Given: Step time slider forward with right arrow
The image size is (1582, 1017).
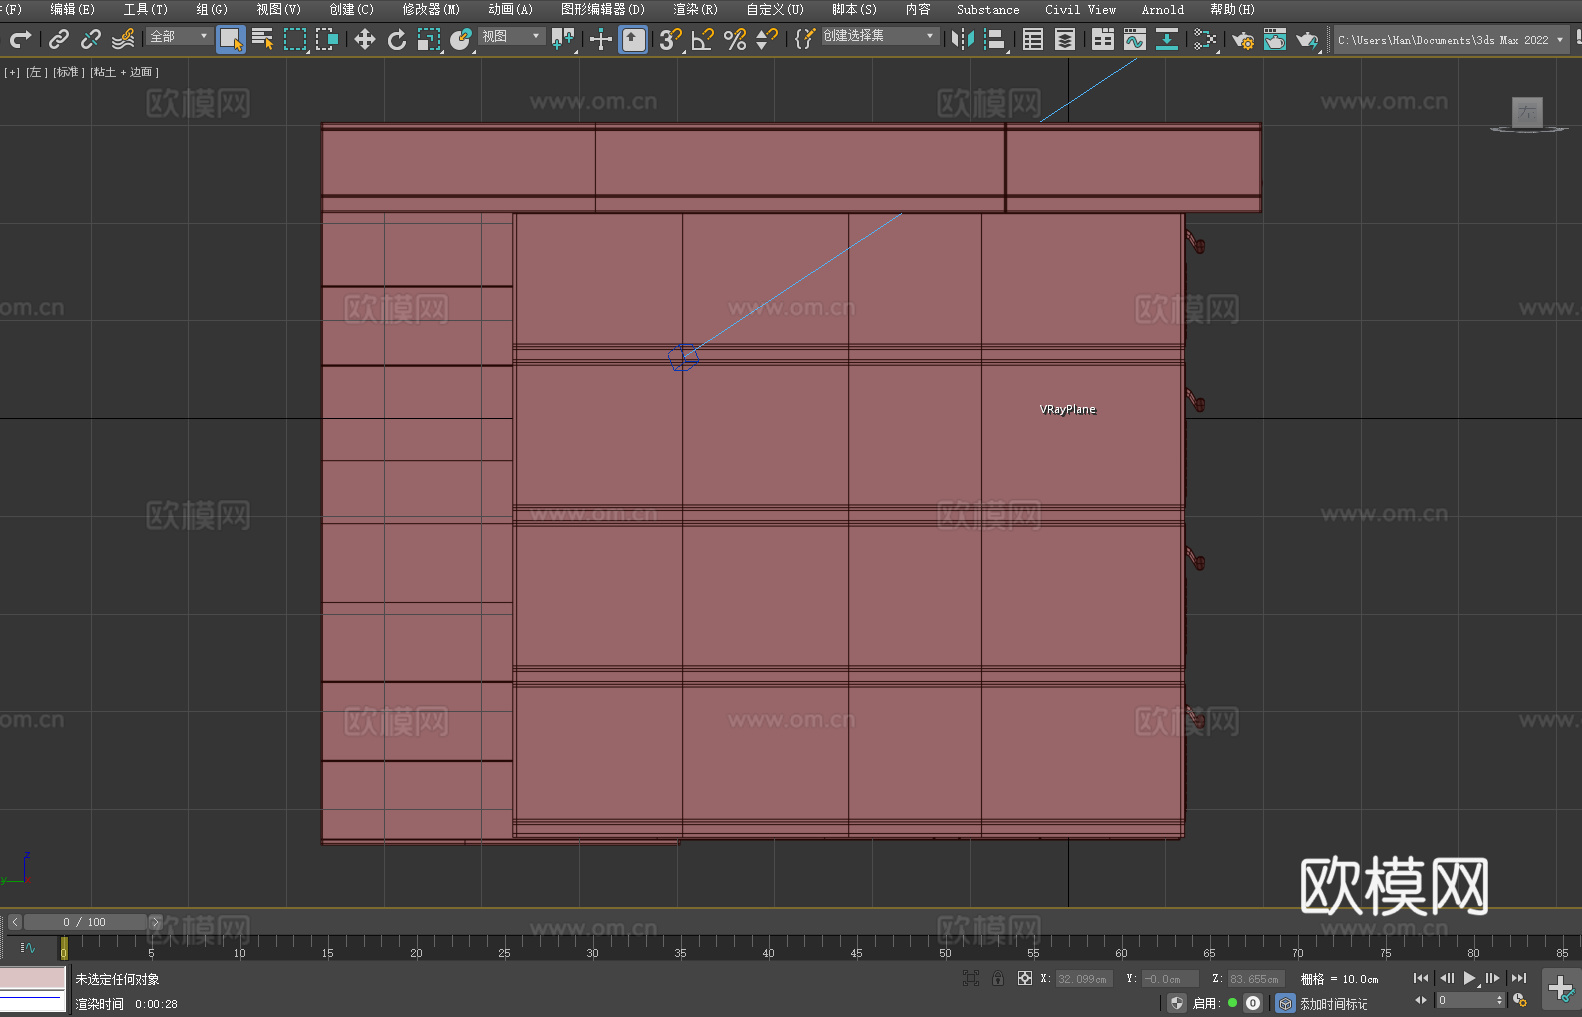Looking at the screenshot, I should (155, 922).
